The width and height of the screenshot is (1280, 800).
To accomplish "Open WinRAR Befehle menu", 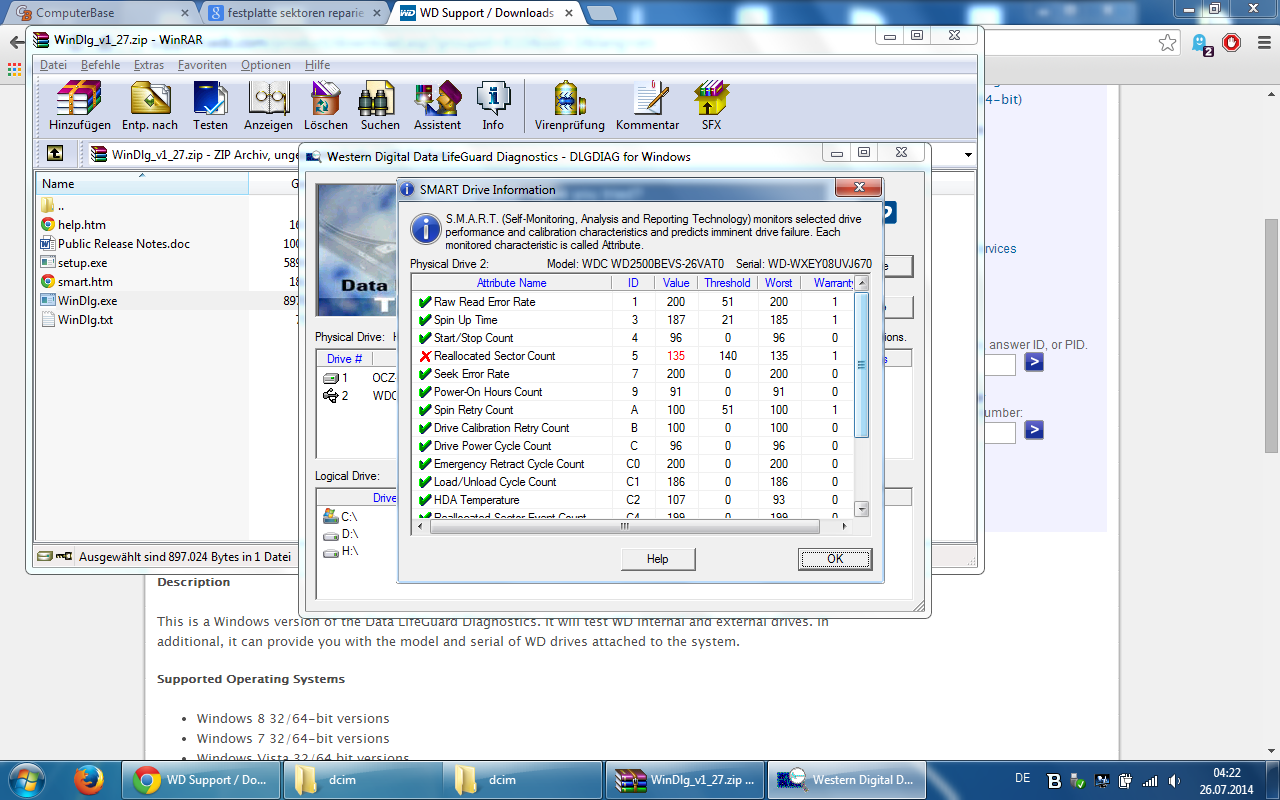I will coord(100,65).
